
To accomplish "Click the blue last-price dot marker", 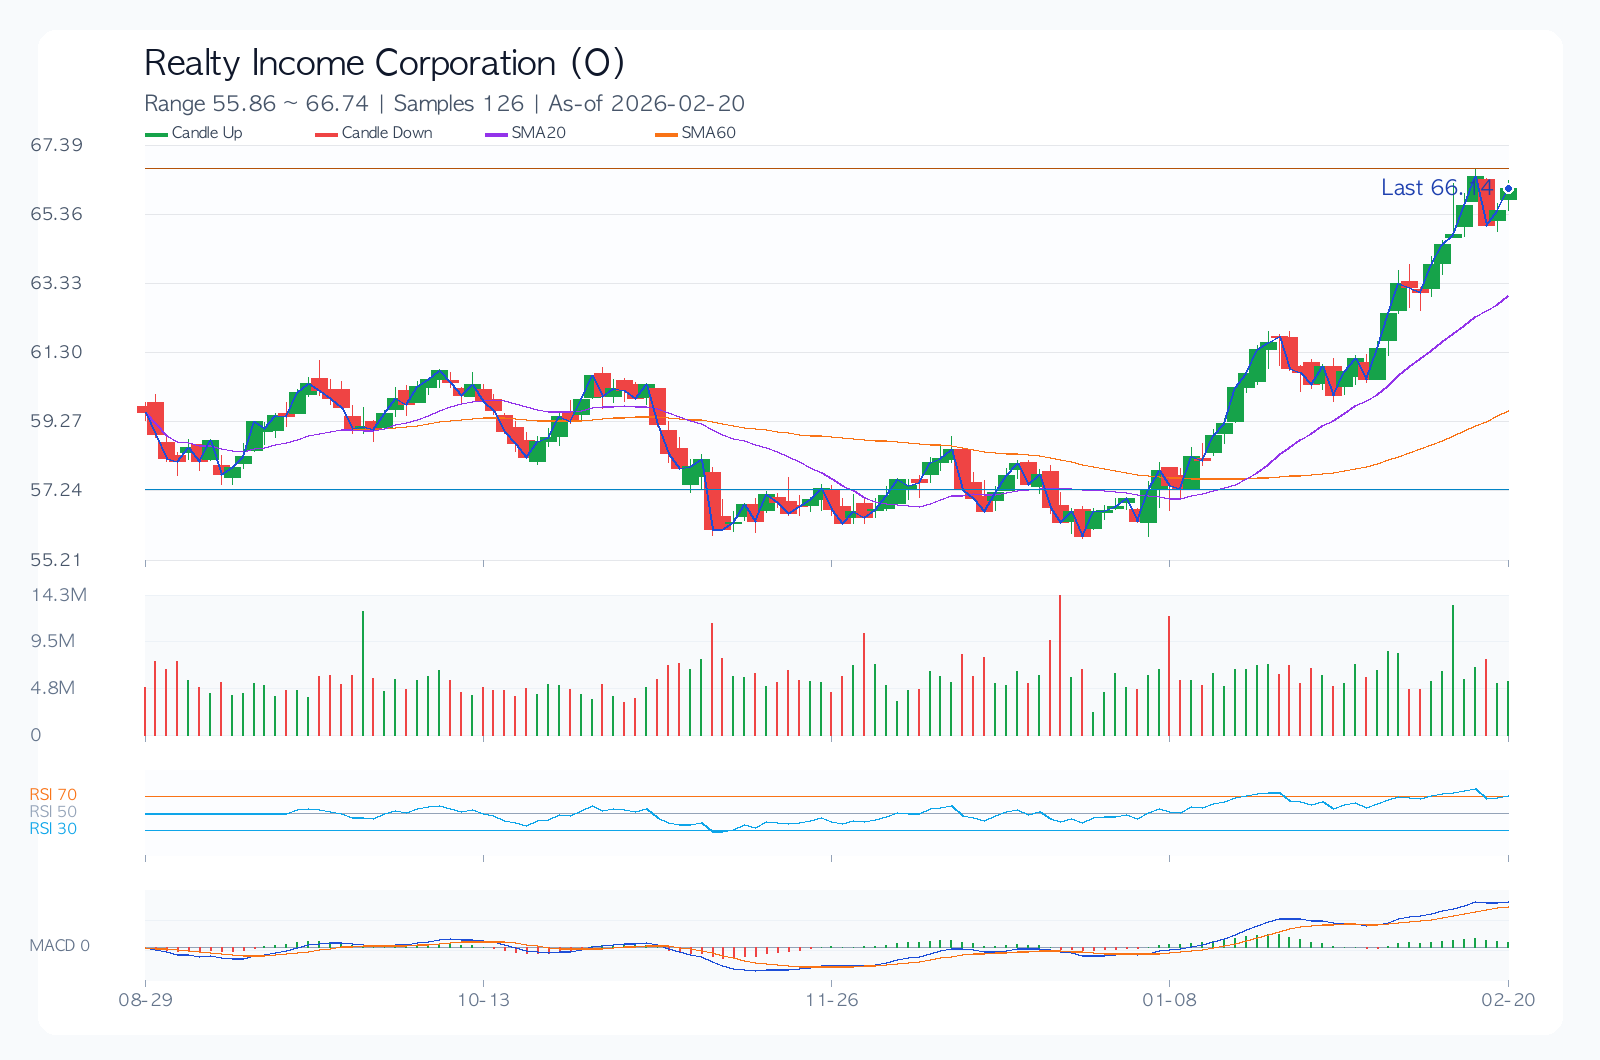I will [x=1508, y=188].
